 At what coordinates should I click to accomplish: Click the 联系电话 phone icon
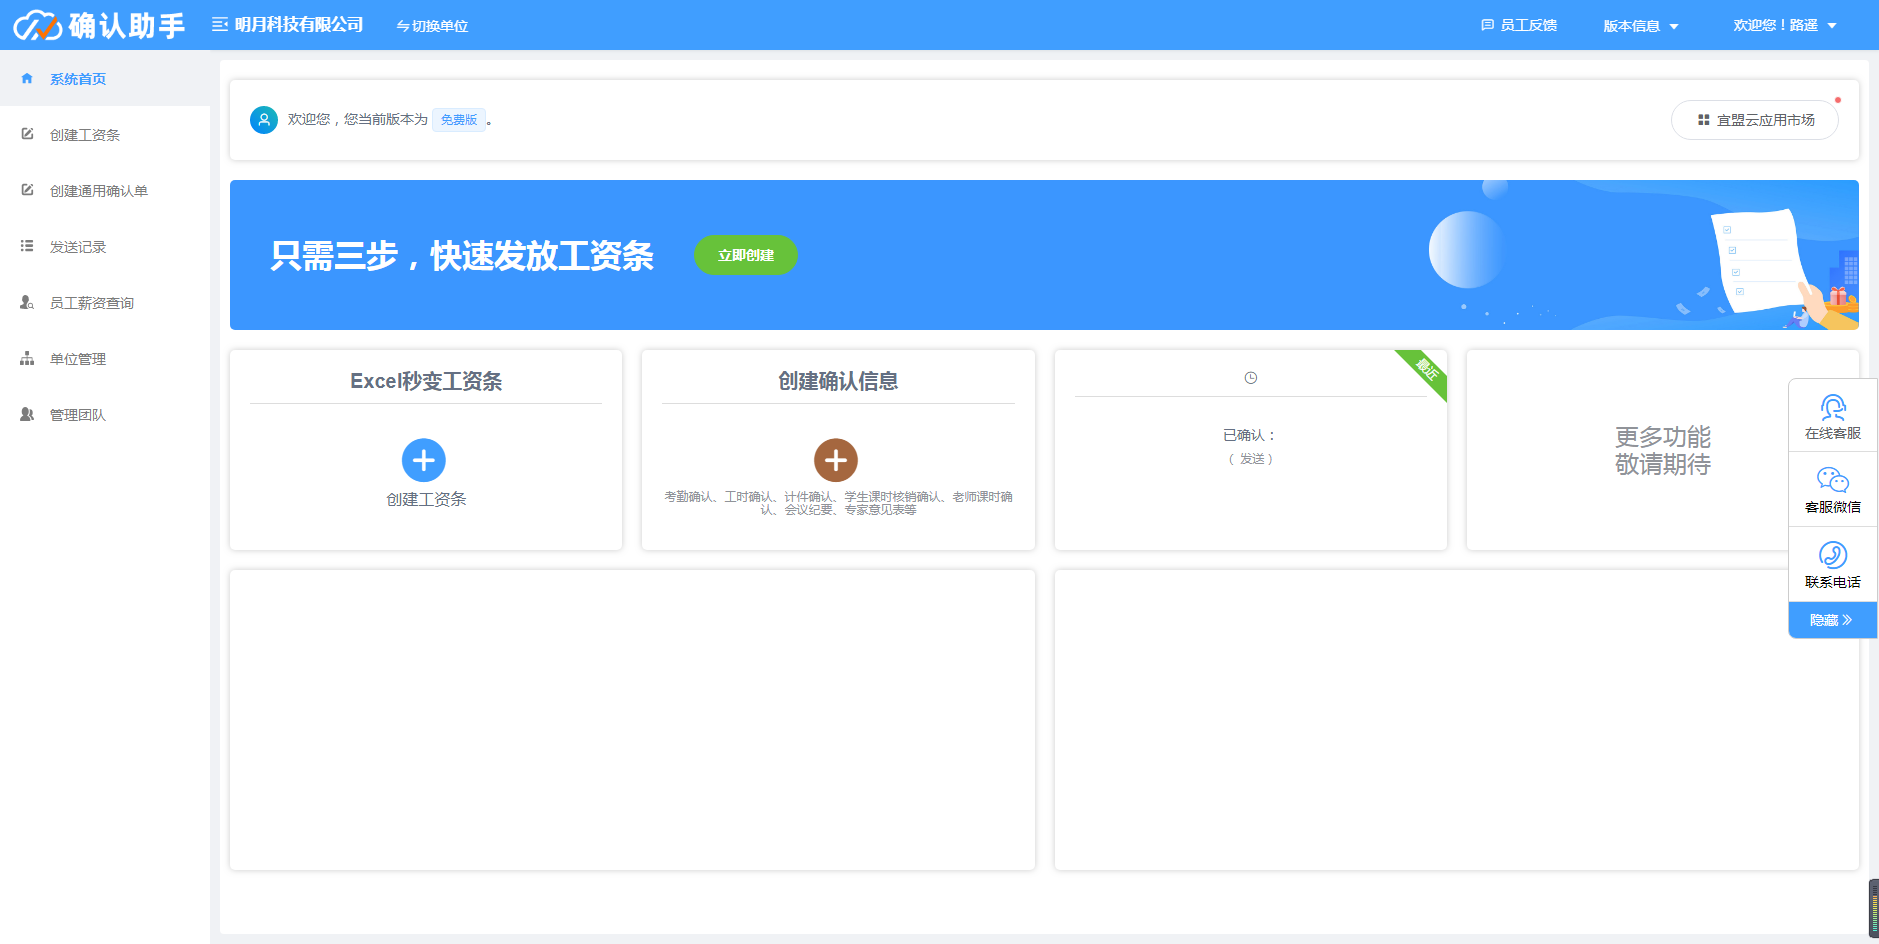click(1833, 555)
